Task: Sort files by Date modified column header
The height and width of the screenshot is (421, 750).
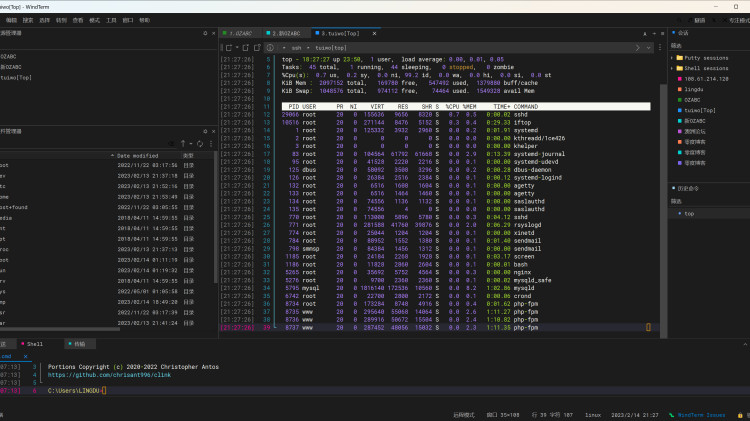Action: 137,156
